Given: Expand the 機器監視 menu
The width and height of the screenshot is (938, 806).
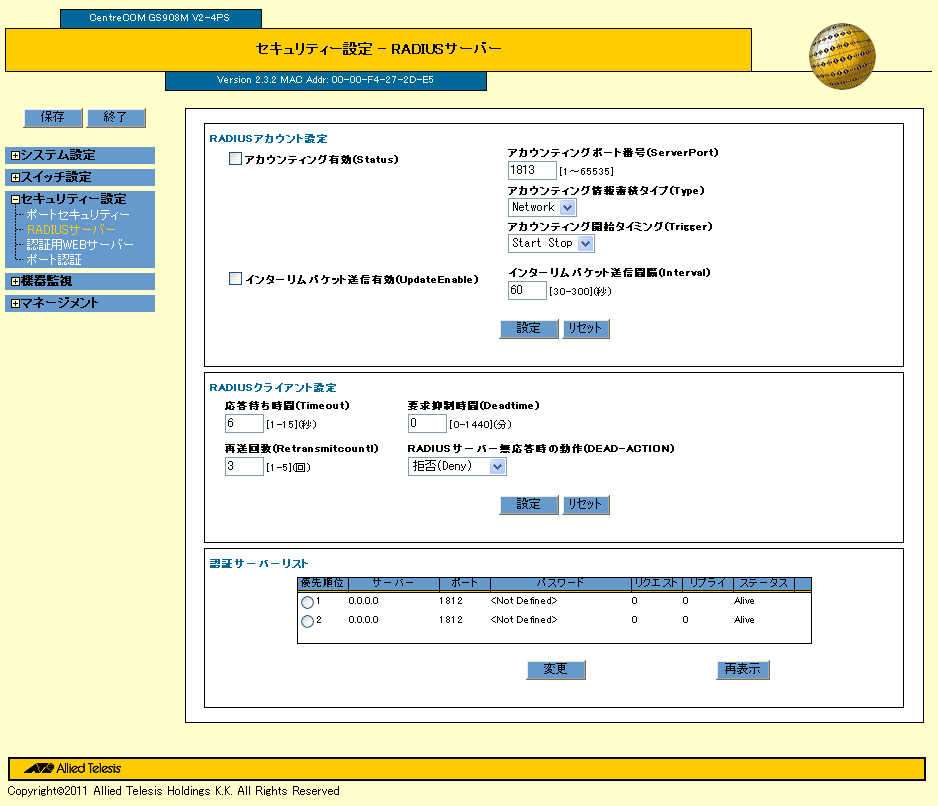Looking at the screenshot, I should pos(16,282).
